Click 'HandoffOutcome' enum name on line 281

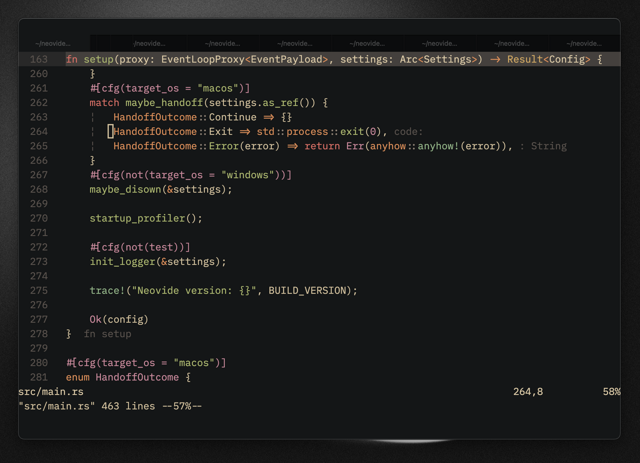tap(137, 377)
